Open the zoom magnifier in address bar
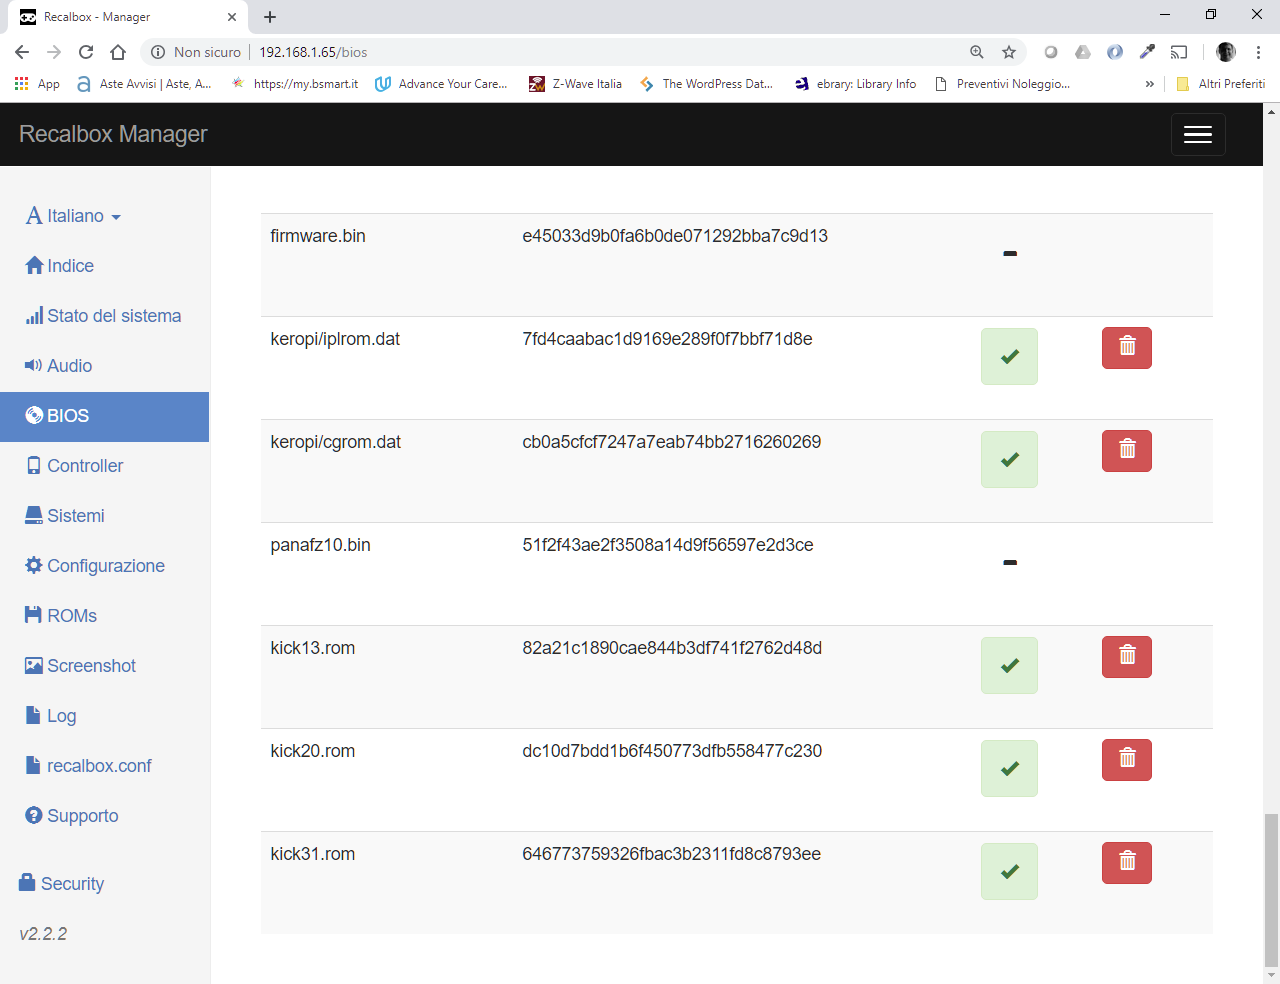Screen dimensions: 1280x984 [x=977, y=52]
